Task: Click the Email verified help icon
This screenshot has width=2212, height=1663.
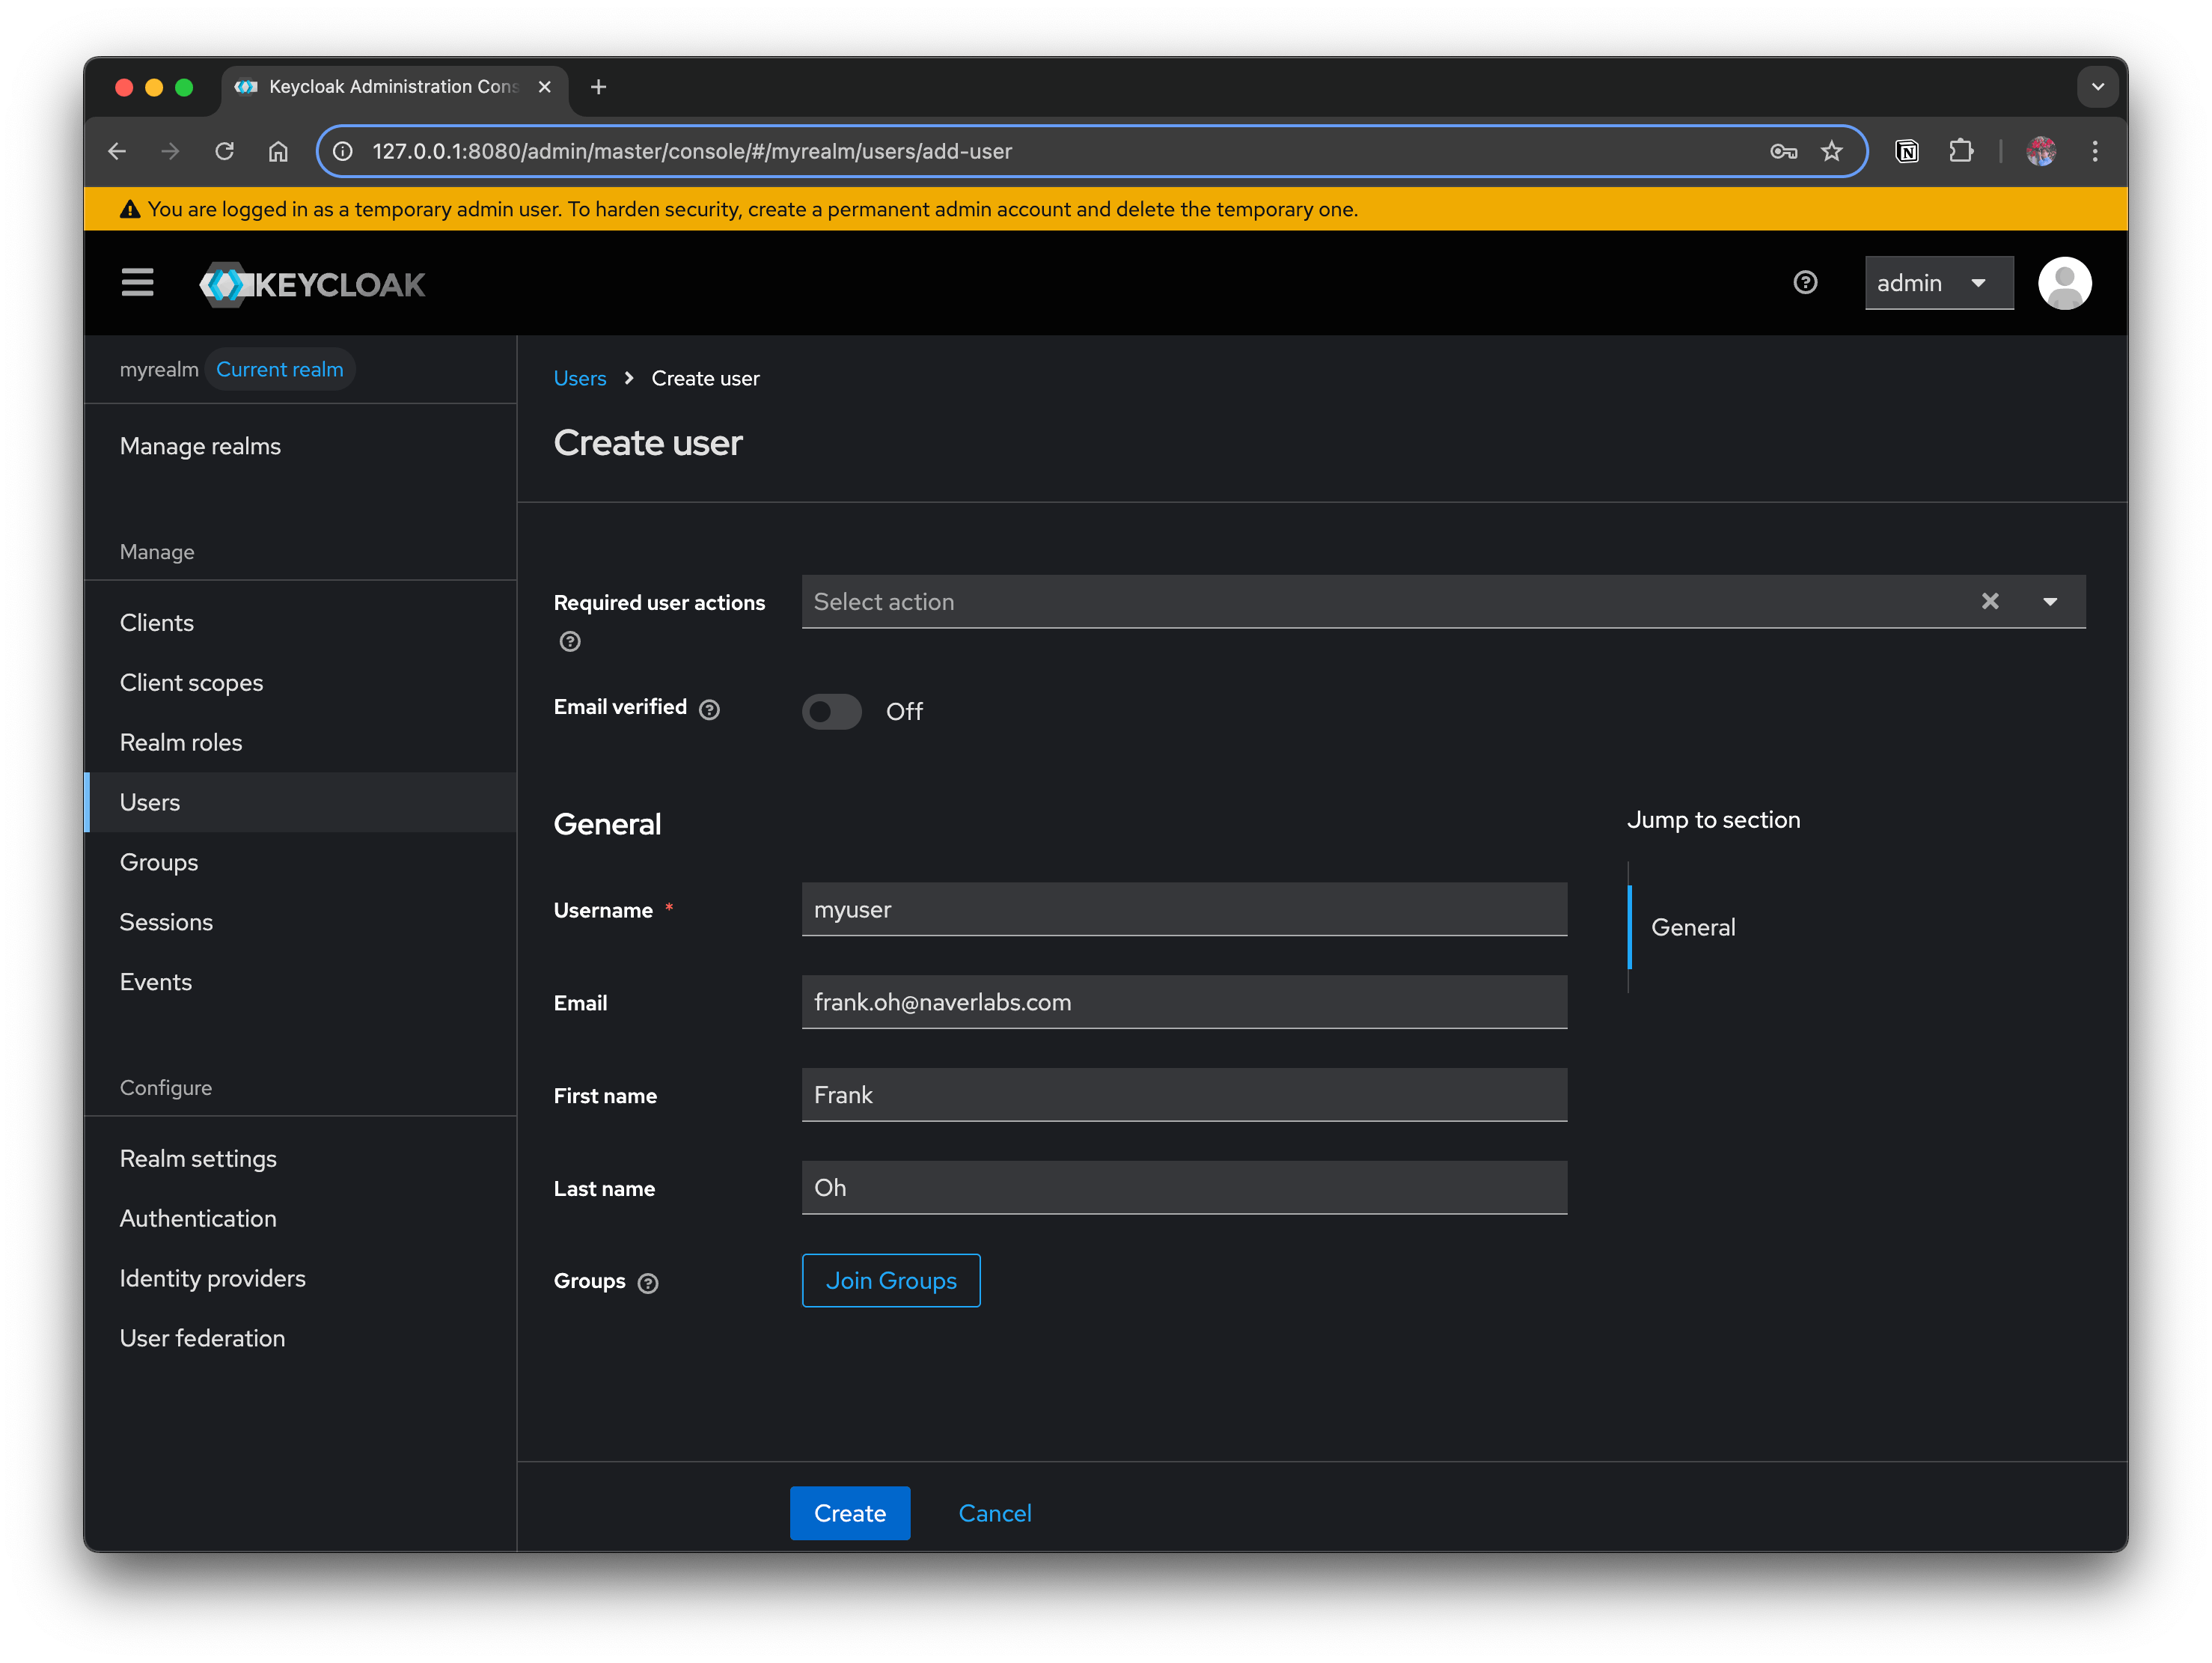Action: 709,710
